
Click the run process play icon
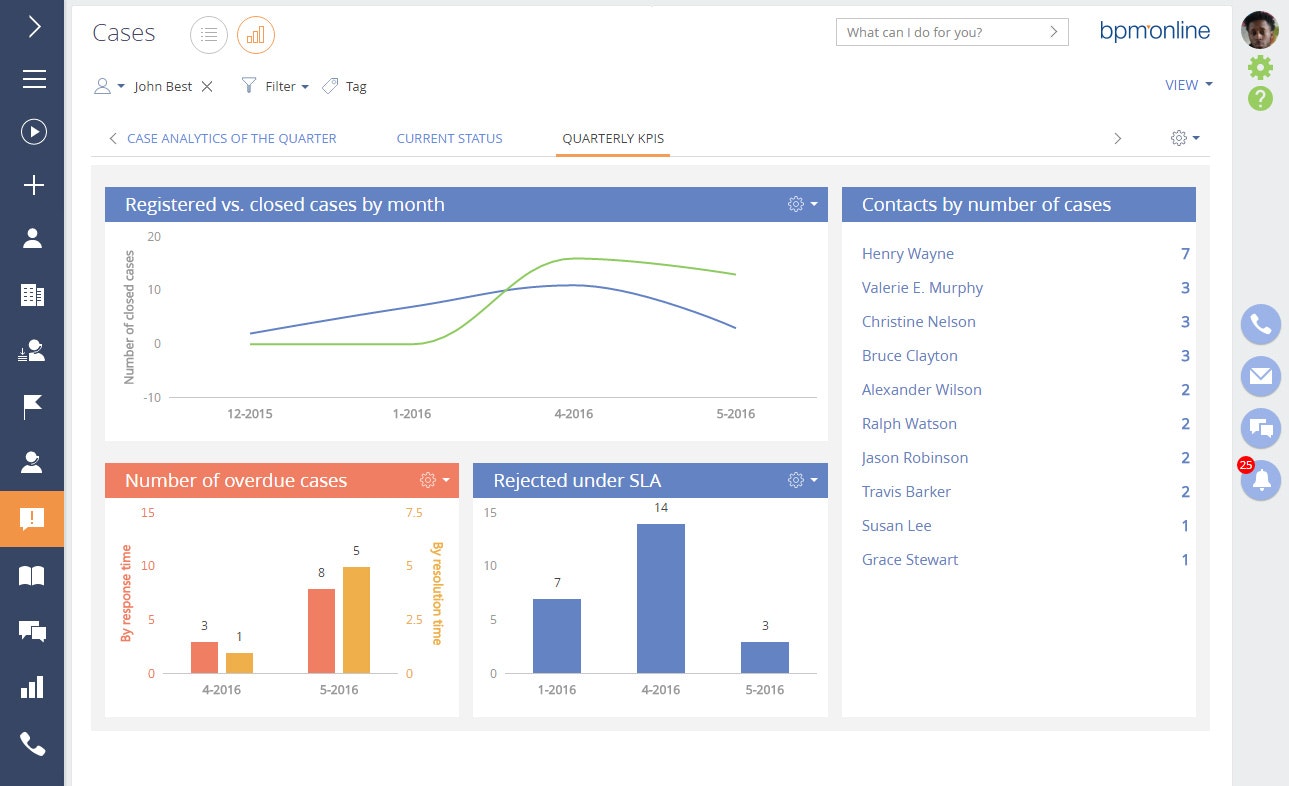pos(32,131)
